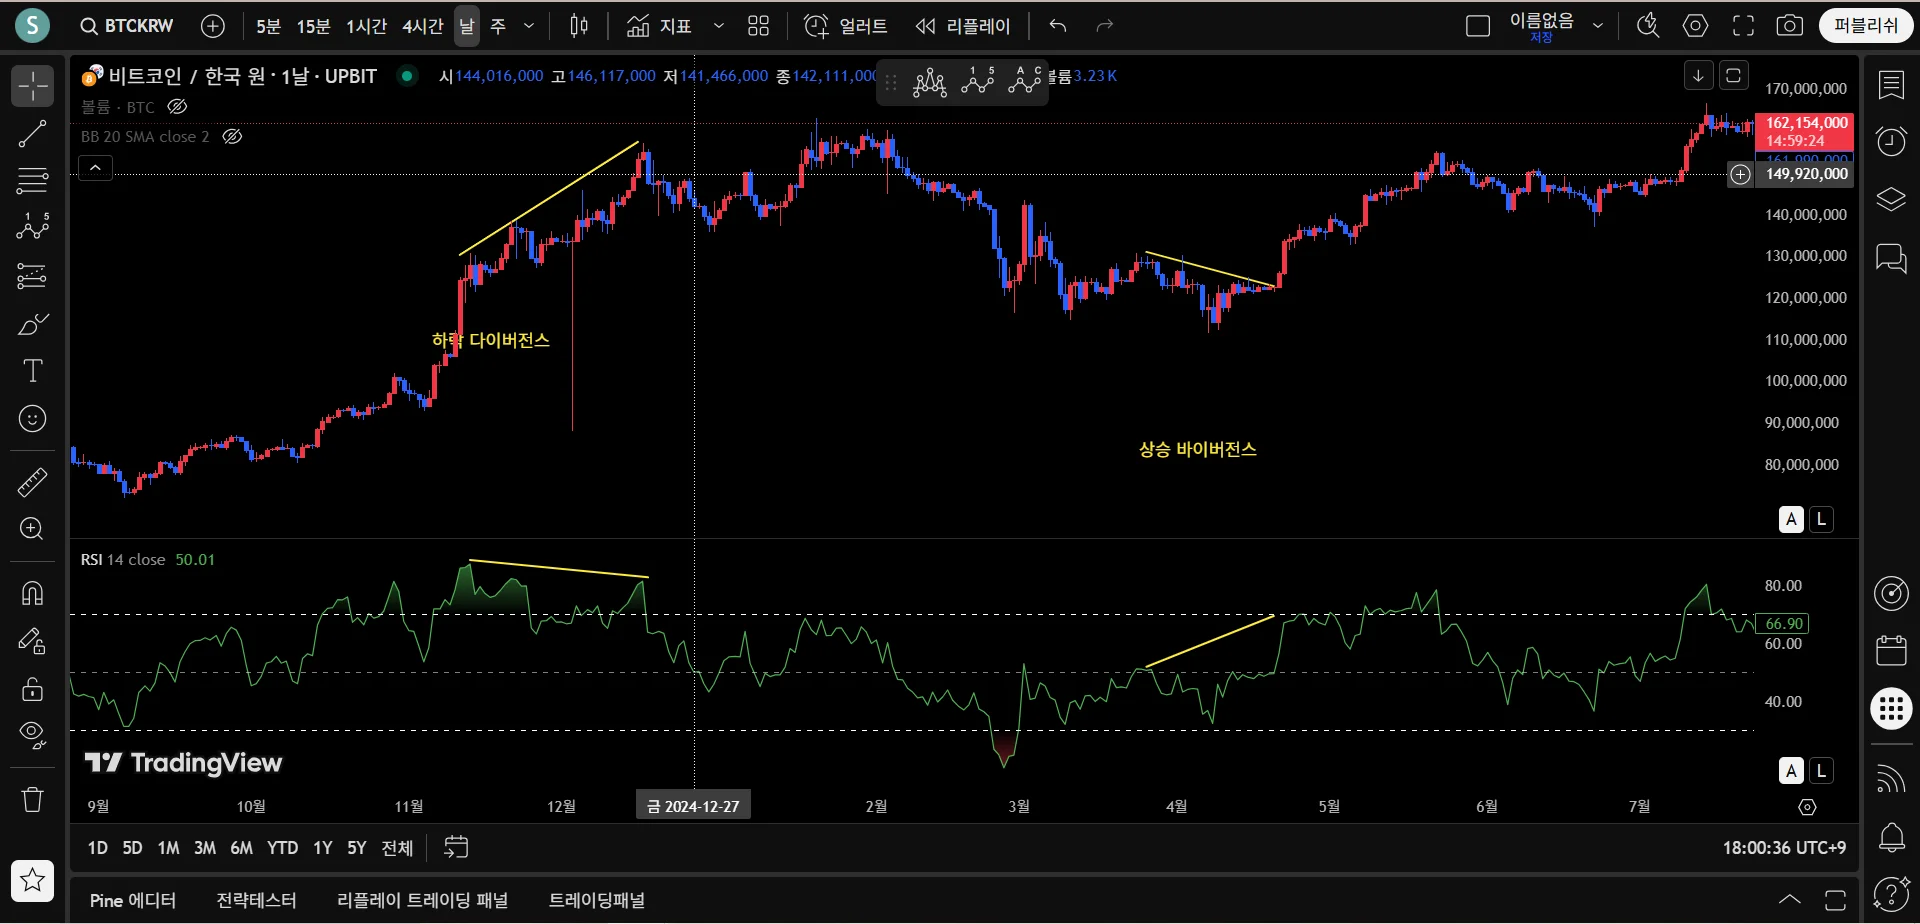Set the date range to YTD

pos(282,848)
